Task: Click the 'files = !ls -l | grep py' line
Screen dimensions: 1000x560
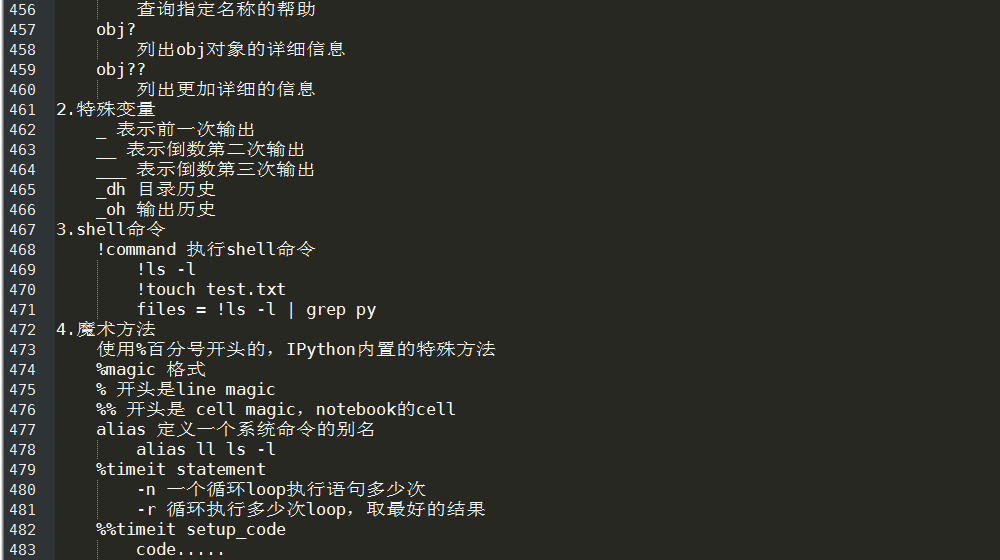Action: coord(256,310)
